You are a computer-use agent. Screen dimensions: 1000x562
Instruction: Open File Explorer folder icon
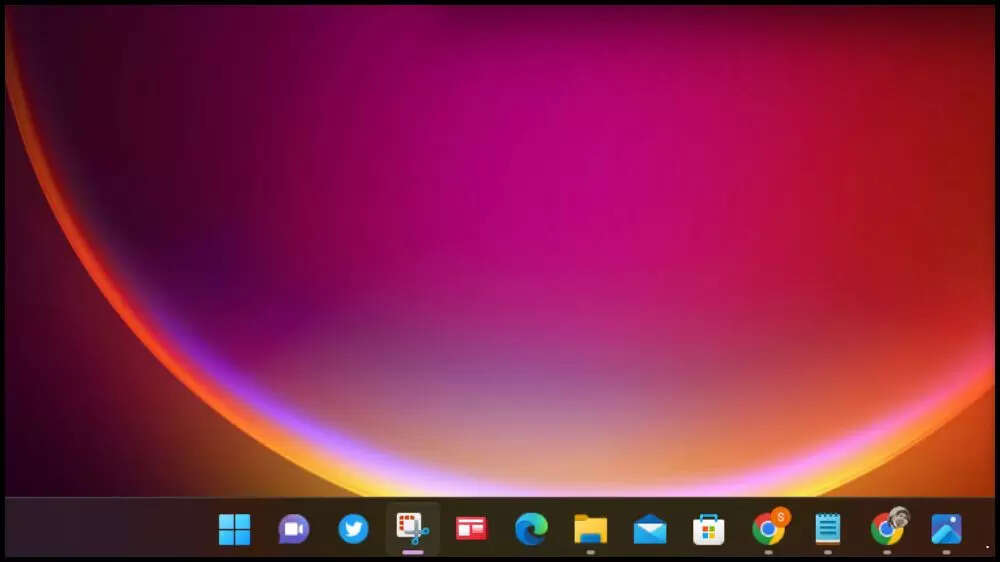(x=590, y=529)
